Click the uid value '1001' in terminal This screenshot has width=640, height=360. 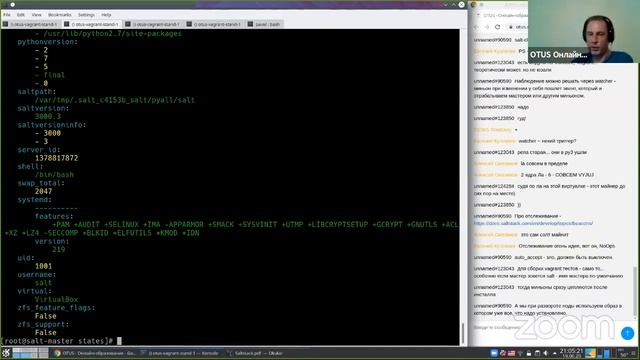tap(43, 266)
